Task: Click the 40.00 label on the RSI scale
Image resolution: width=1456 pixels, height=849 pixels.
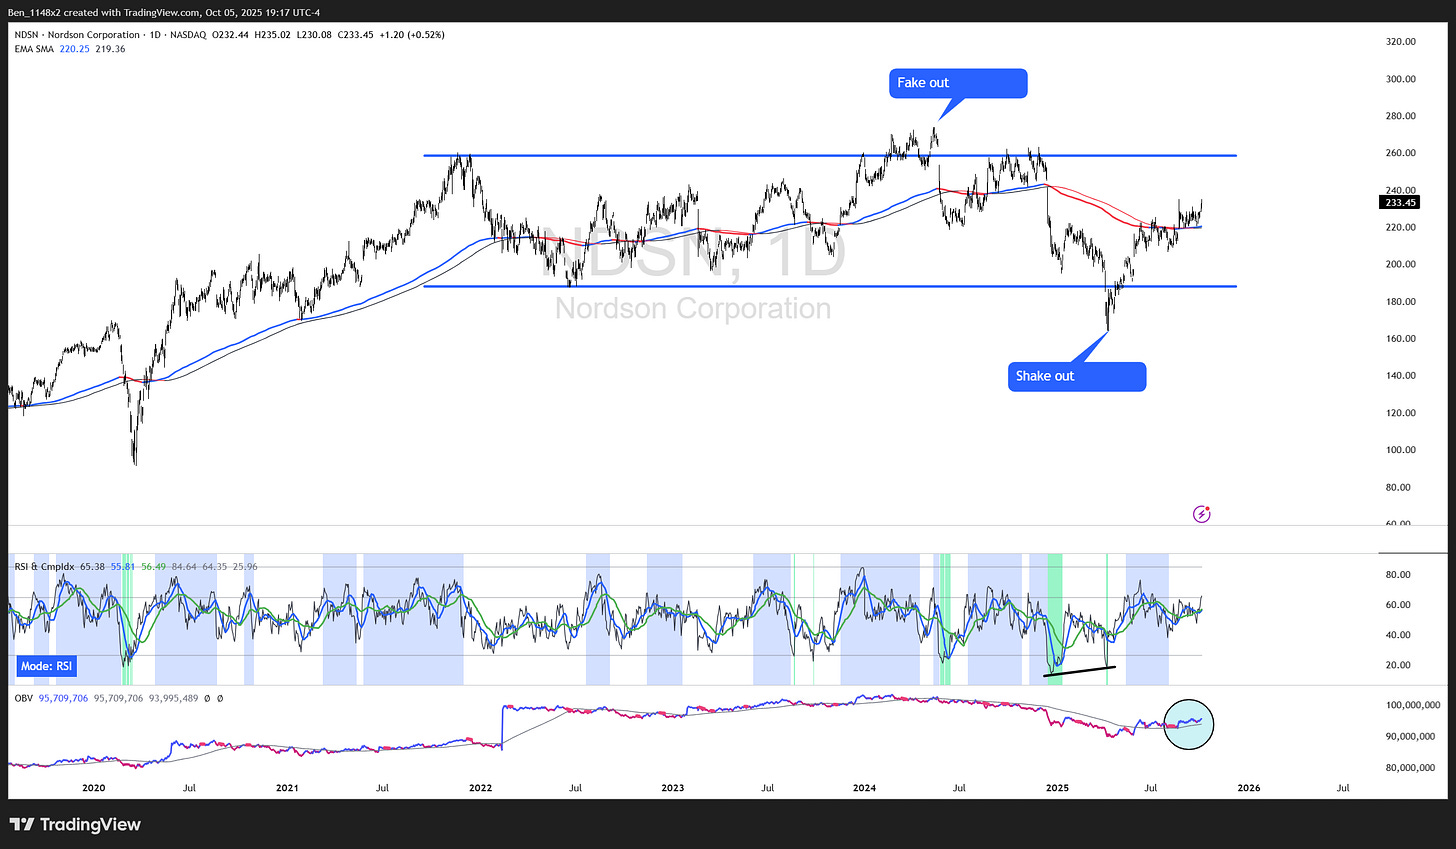Action: point(1398,635)
